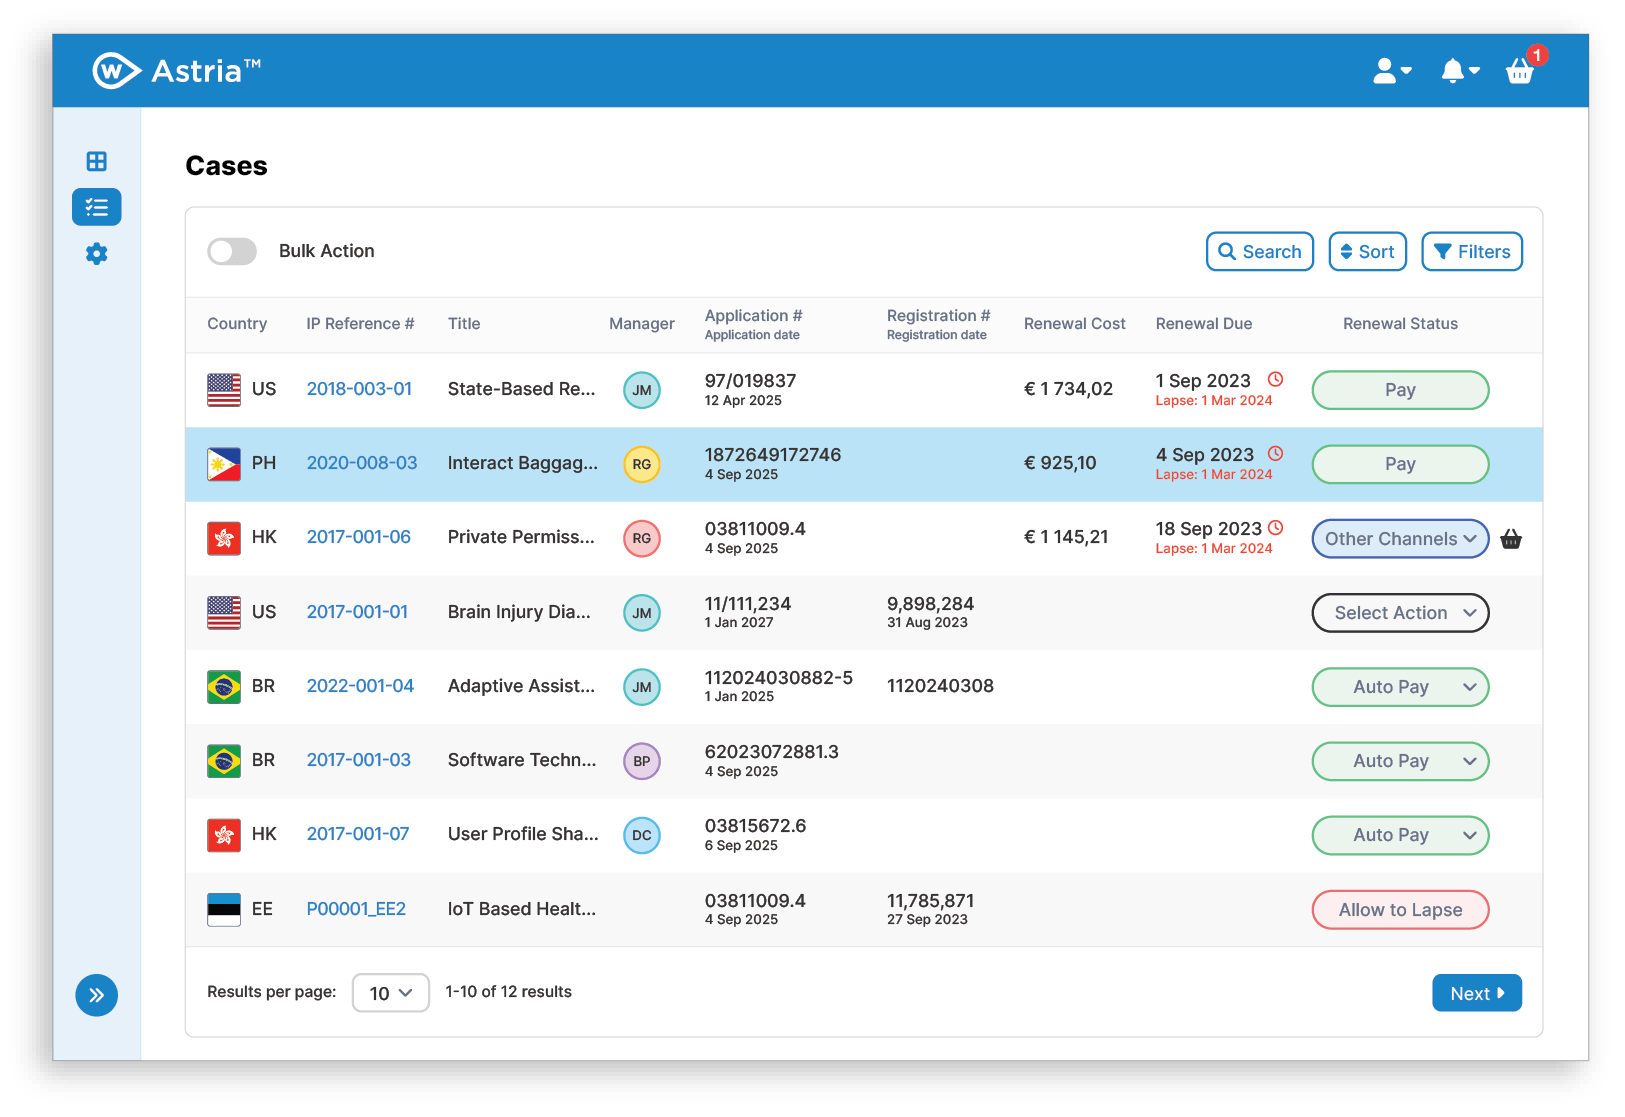
Task: Click RG manager avatar for 2020-008-03
Action: pos(642,464)
